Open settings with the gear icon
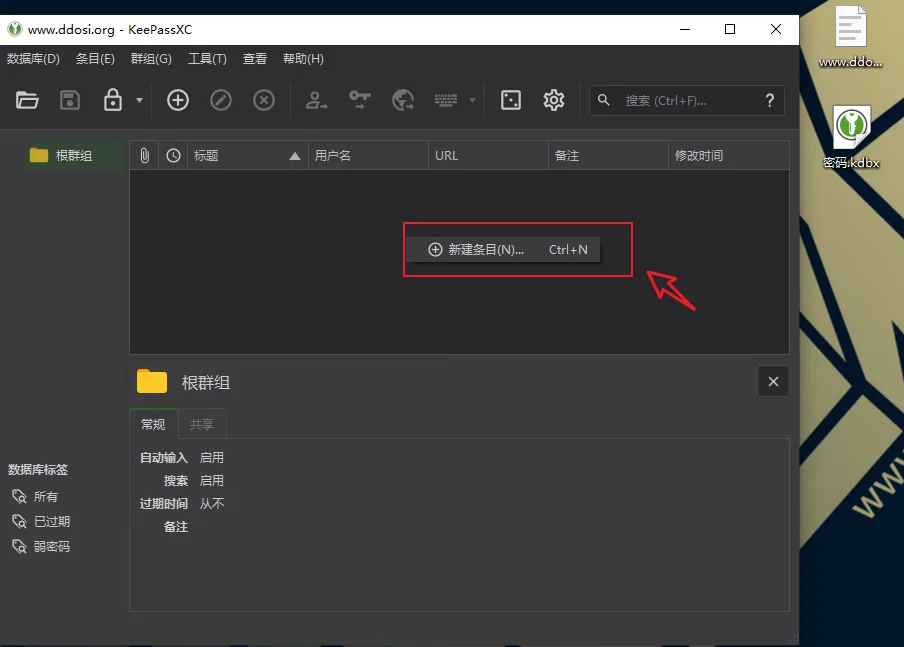The width and height of the screenshot is (904, 647). pyautogui.click(x=554, y=100)
